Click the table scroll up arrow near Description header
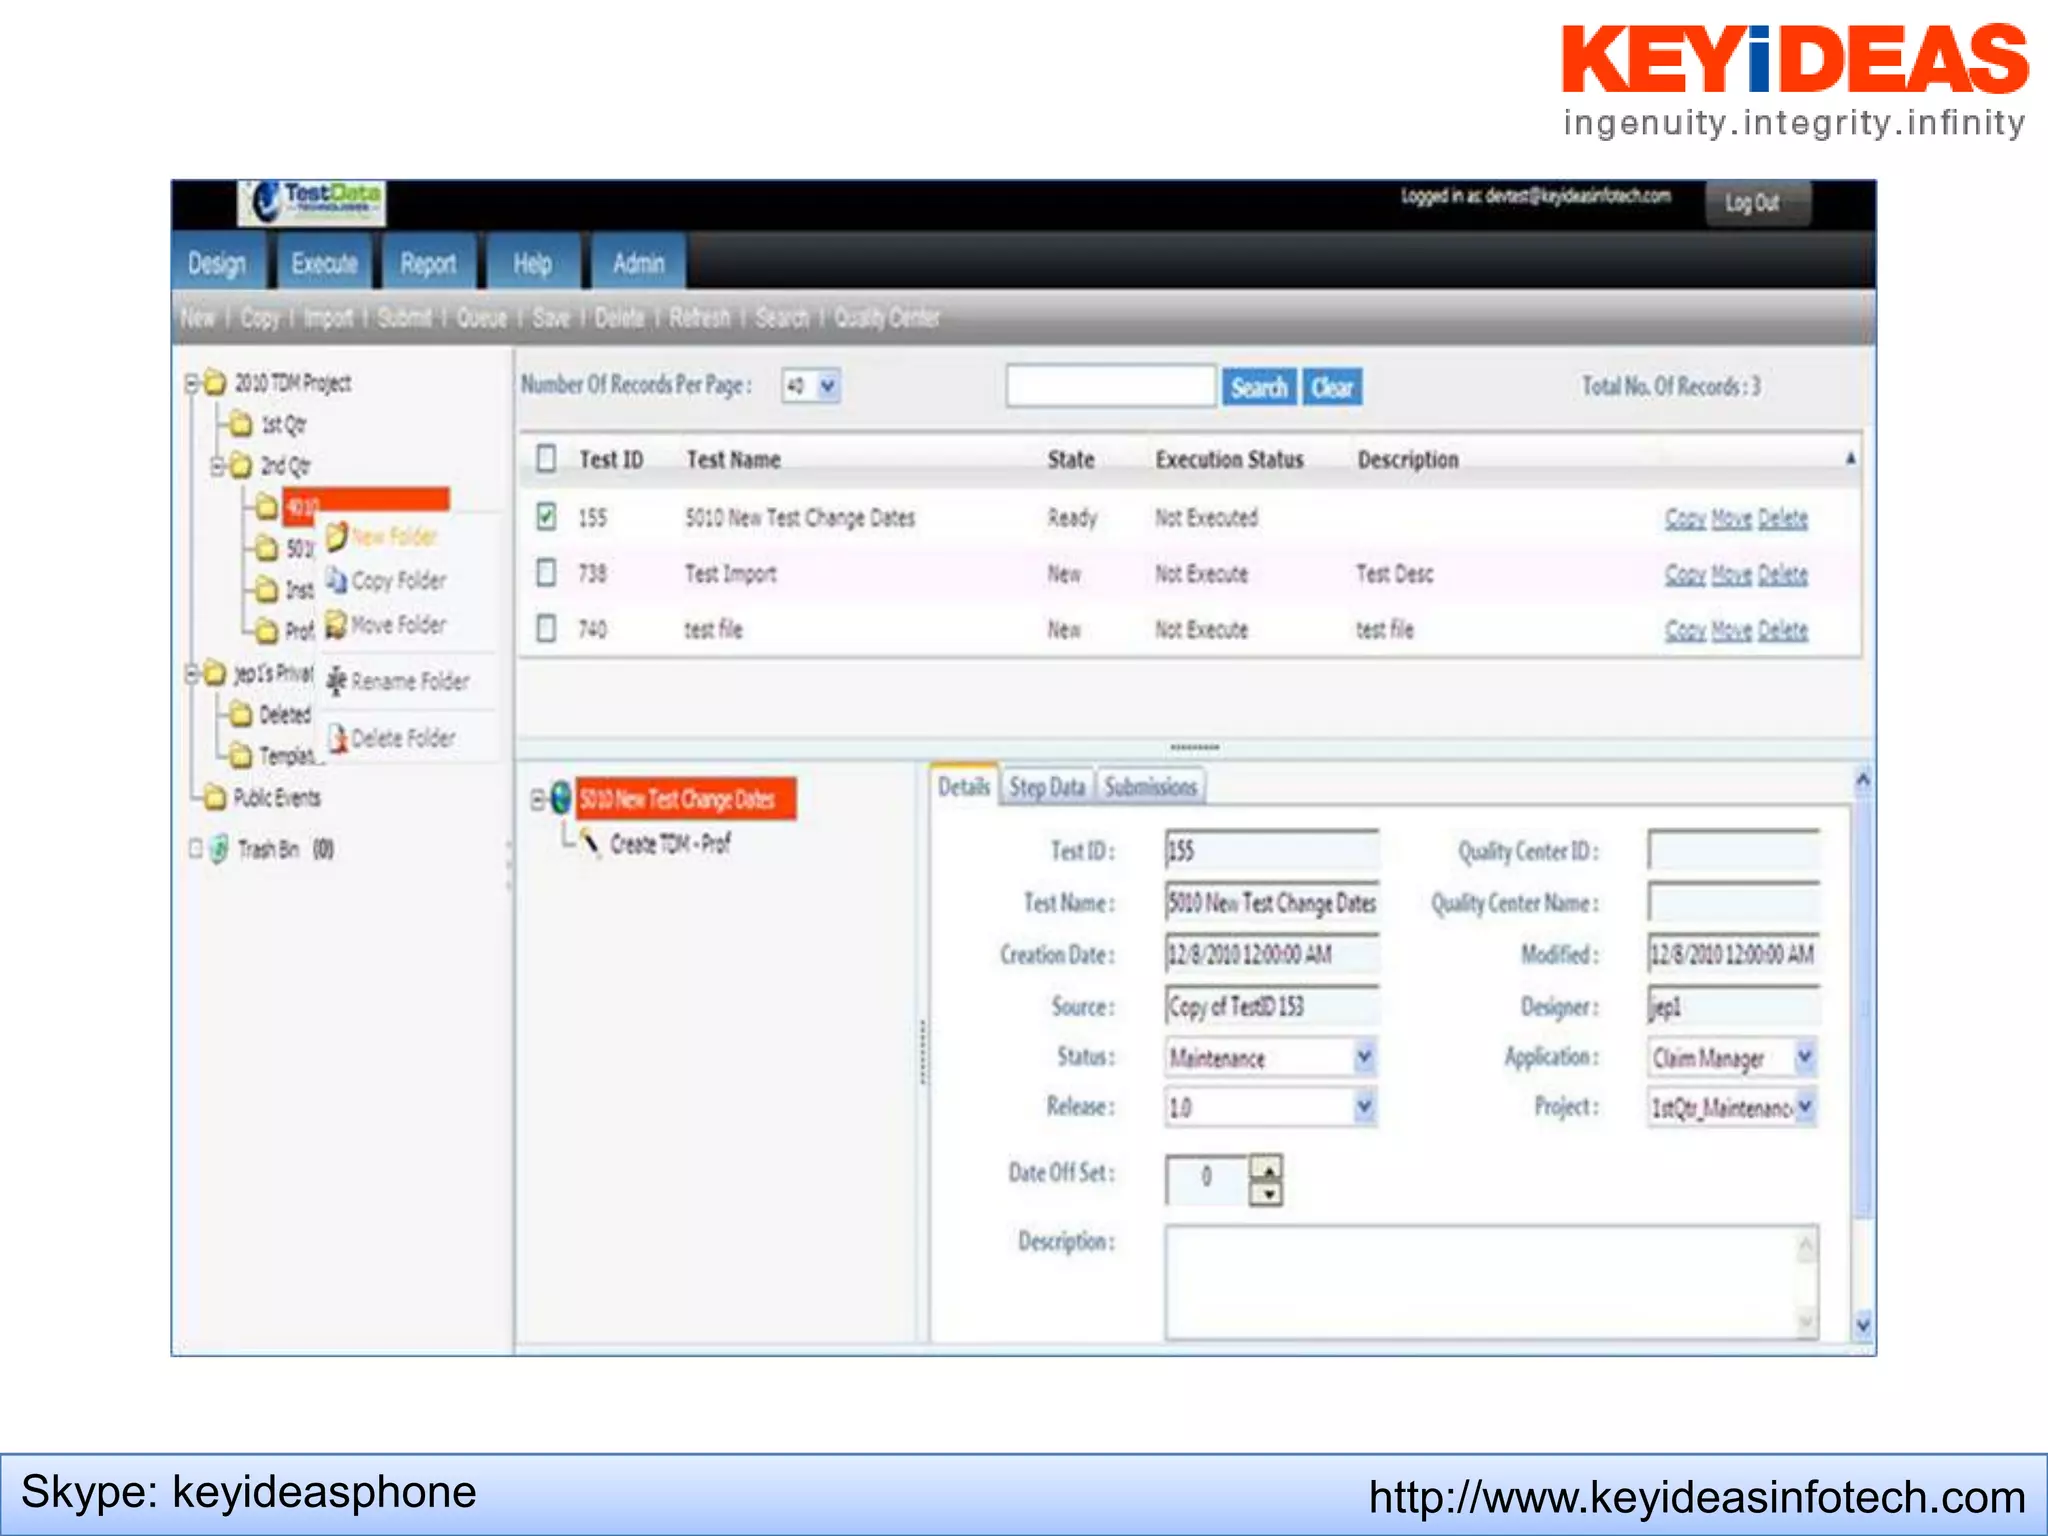The image size is (2048, 1536). (x=1850, y=458)
